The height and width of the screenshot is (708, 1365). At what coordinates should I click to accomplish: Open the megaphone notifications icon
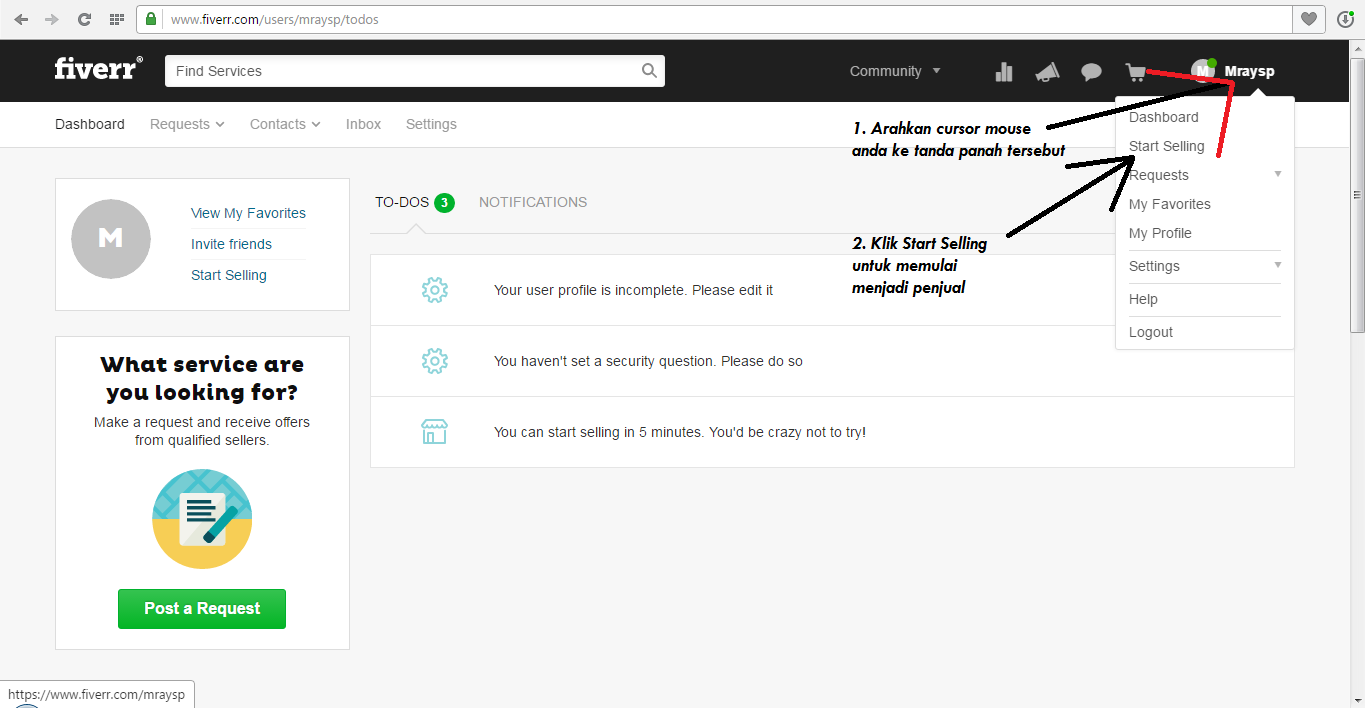(x=1046, y=72)
